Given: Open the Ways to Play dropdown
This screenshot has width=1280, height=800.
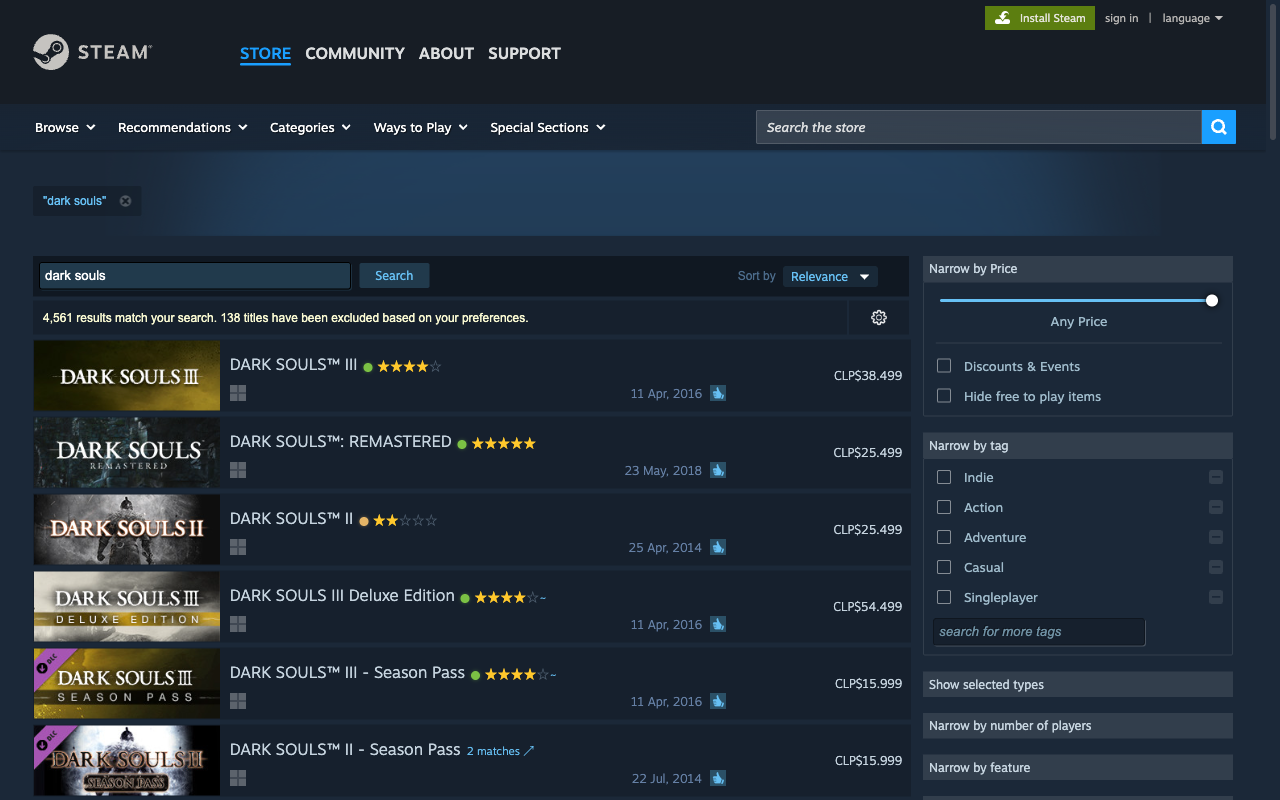Looking at the screenshot, I should click(420, 127).
